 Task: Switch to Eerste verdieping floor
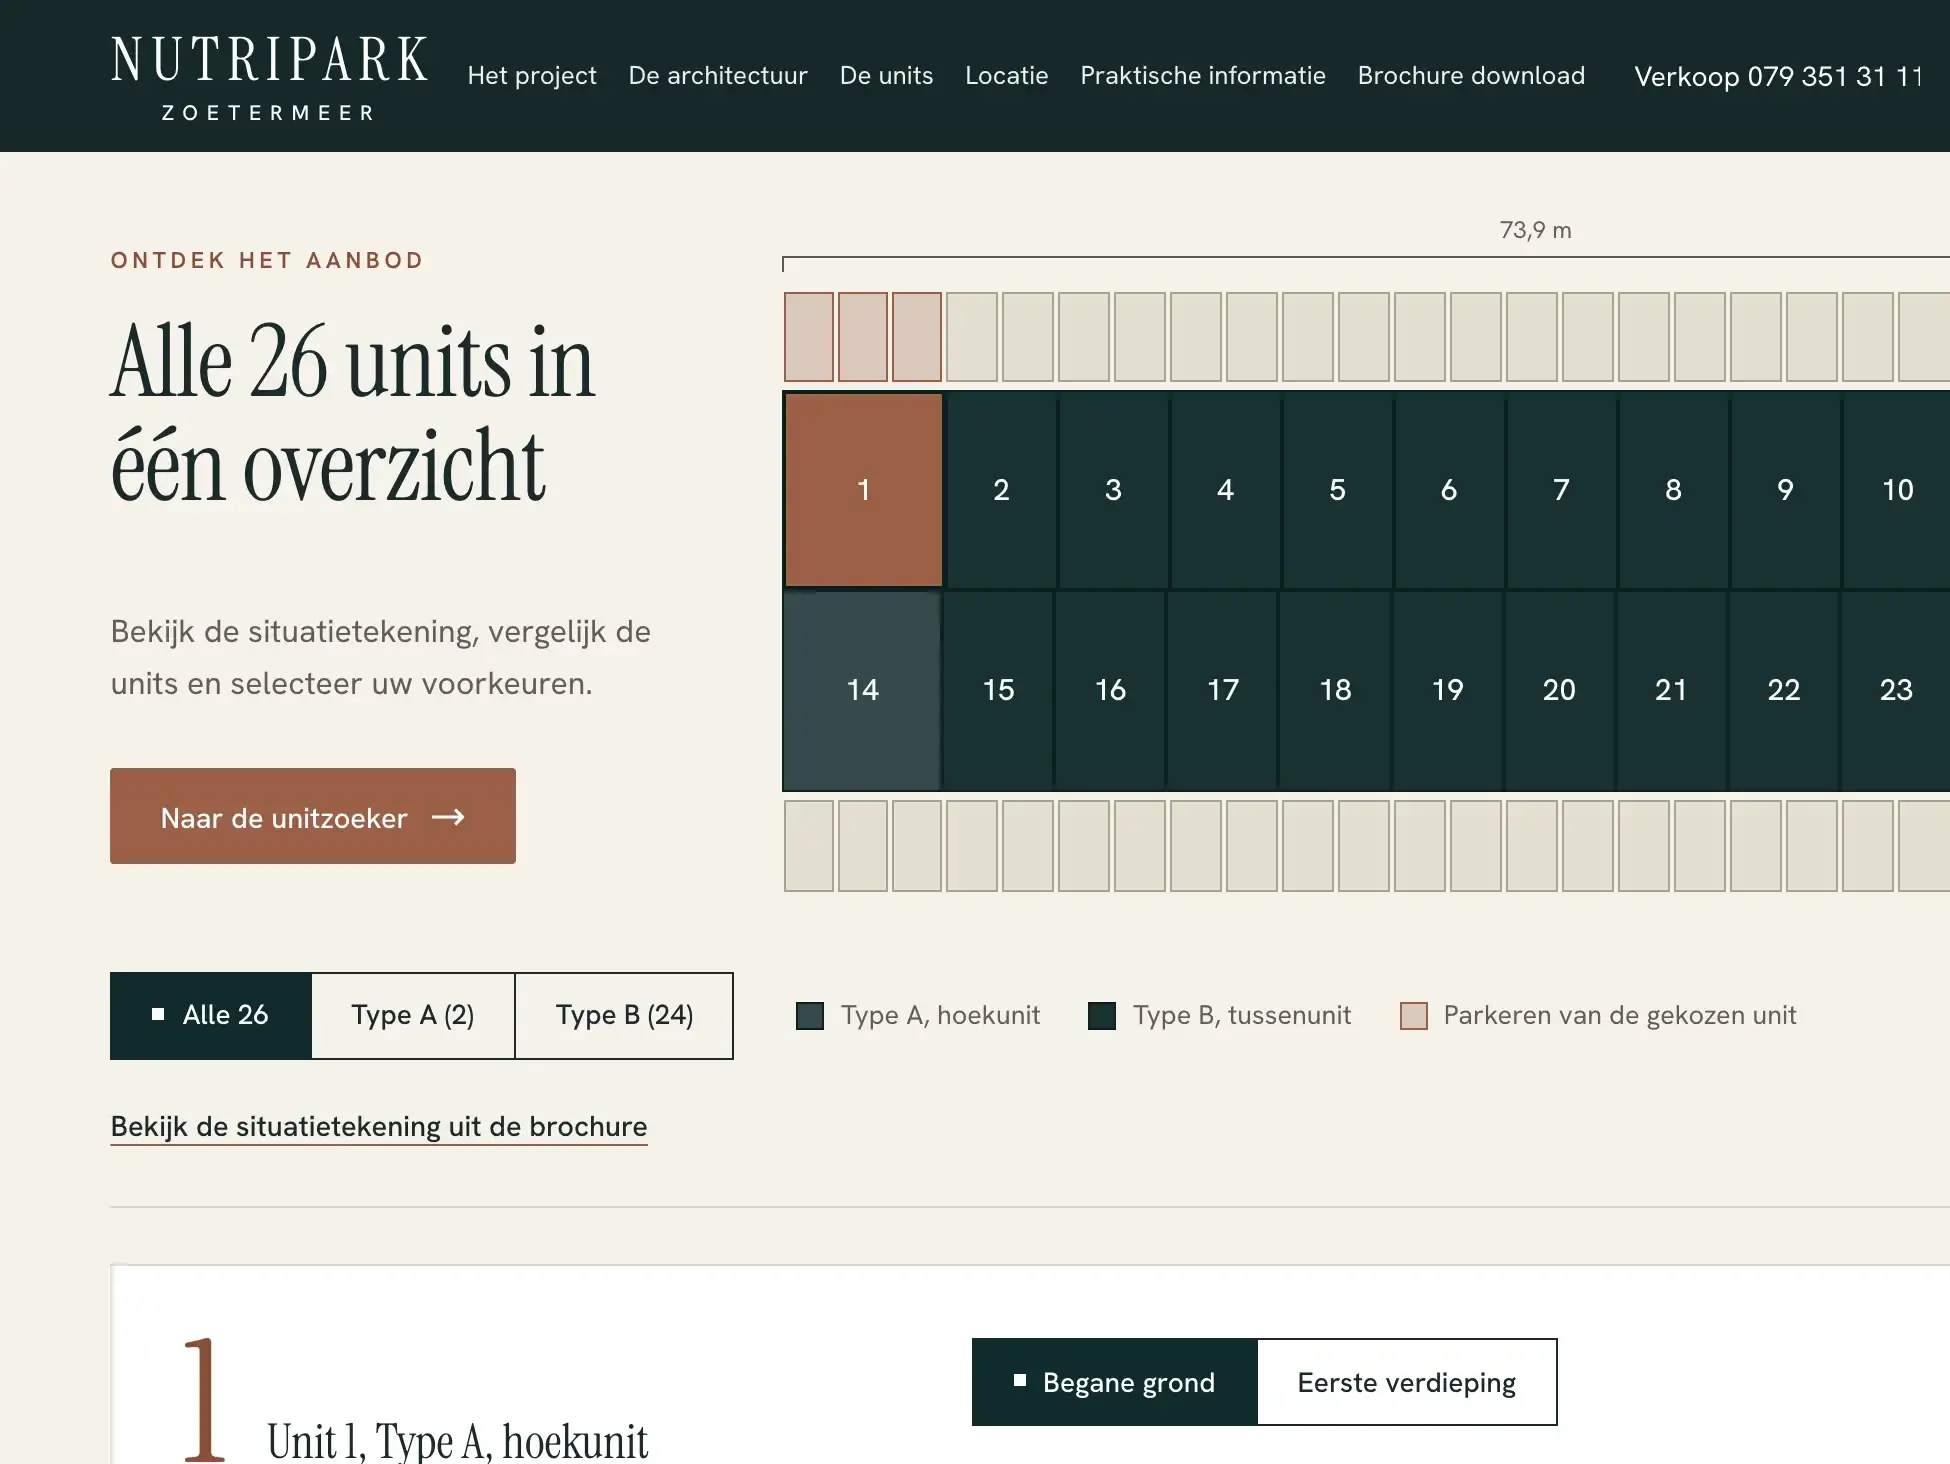point(1406,1382)
